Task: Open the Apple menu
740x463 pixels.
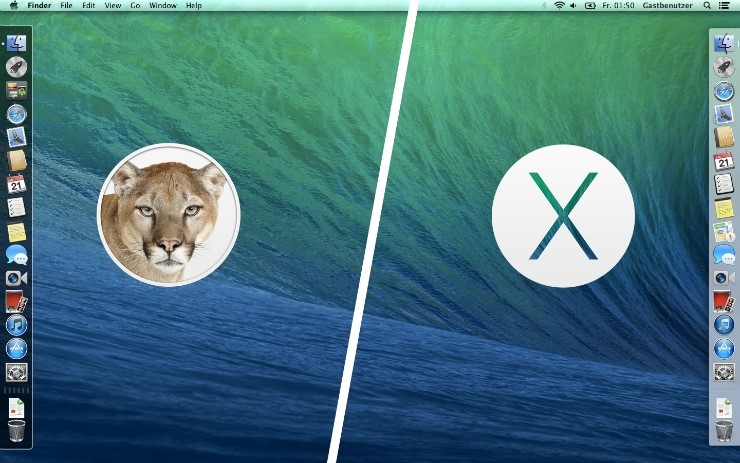Action: click(14, 5)
